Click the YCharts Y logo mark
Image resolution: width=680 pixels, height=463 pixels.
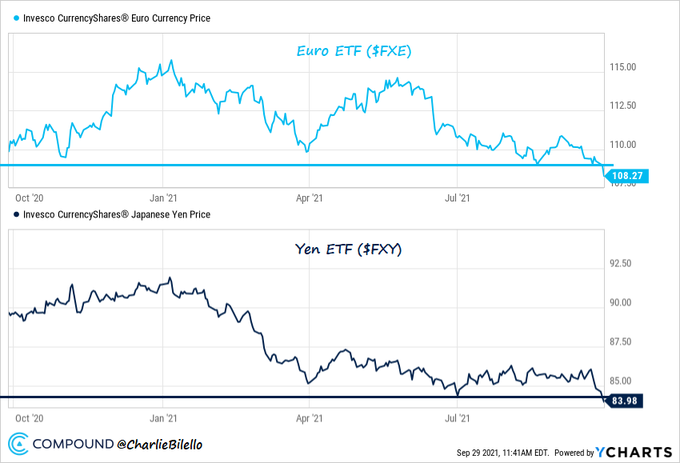click(x=602, y=451)
